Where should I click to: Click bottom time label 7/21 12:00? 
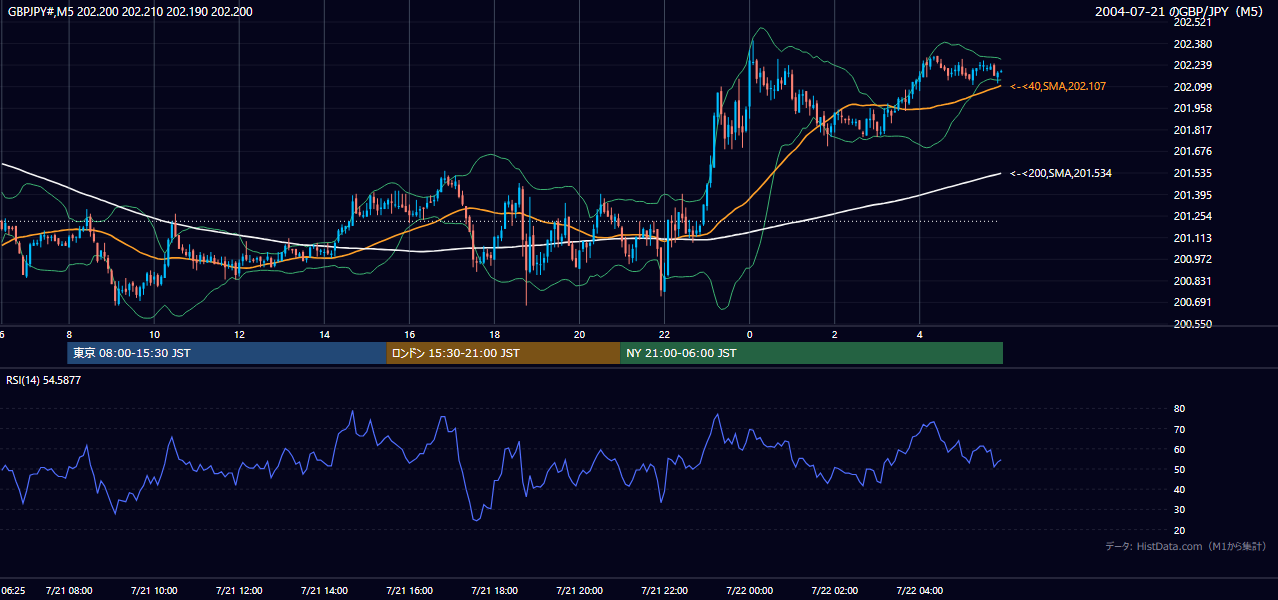[239, 591]
